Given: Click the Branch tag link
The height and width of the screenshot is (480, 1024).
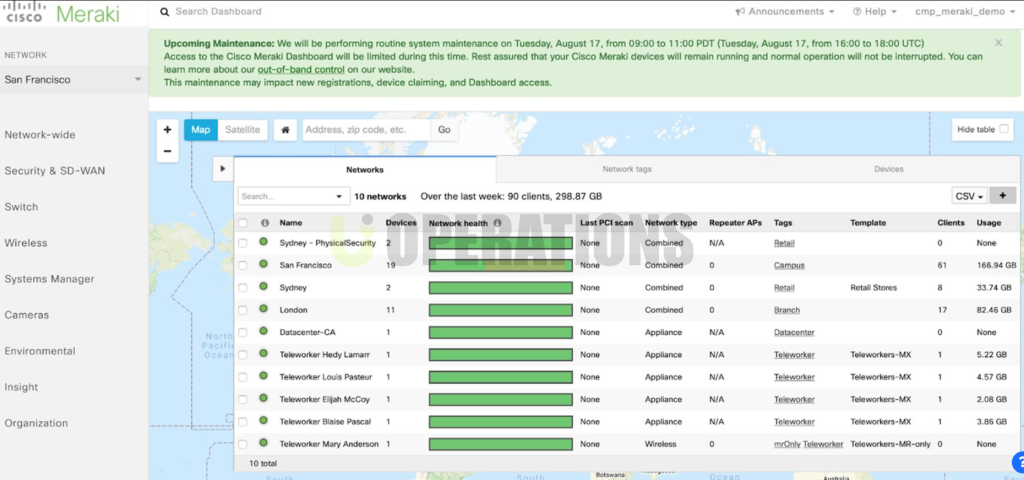Looking at the screenshot, I should pos(787,310).
